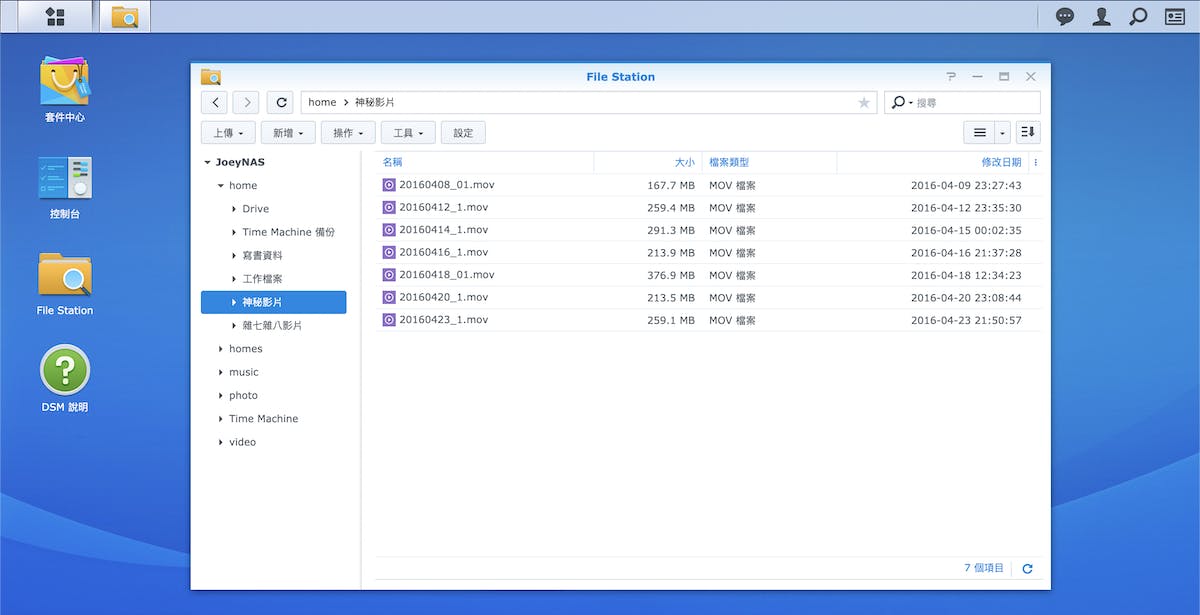Open the DSM 說明 desktop icon

tap(65, 379)
